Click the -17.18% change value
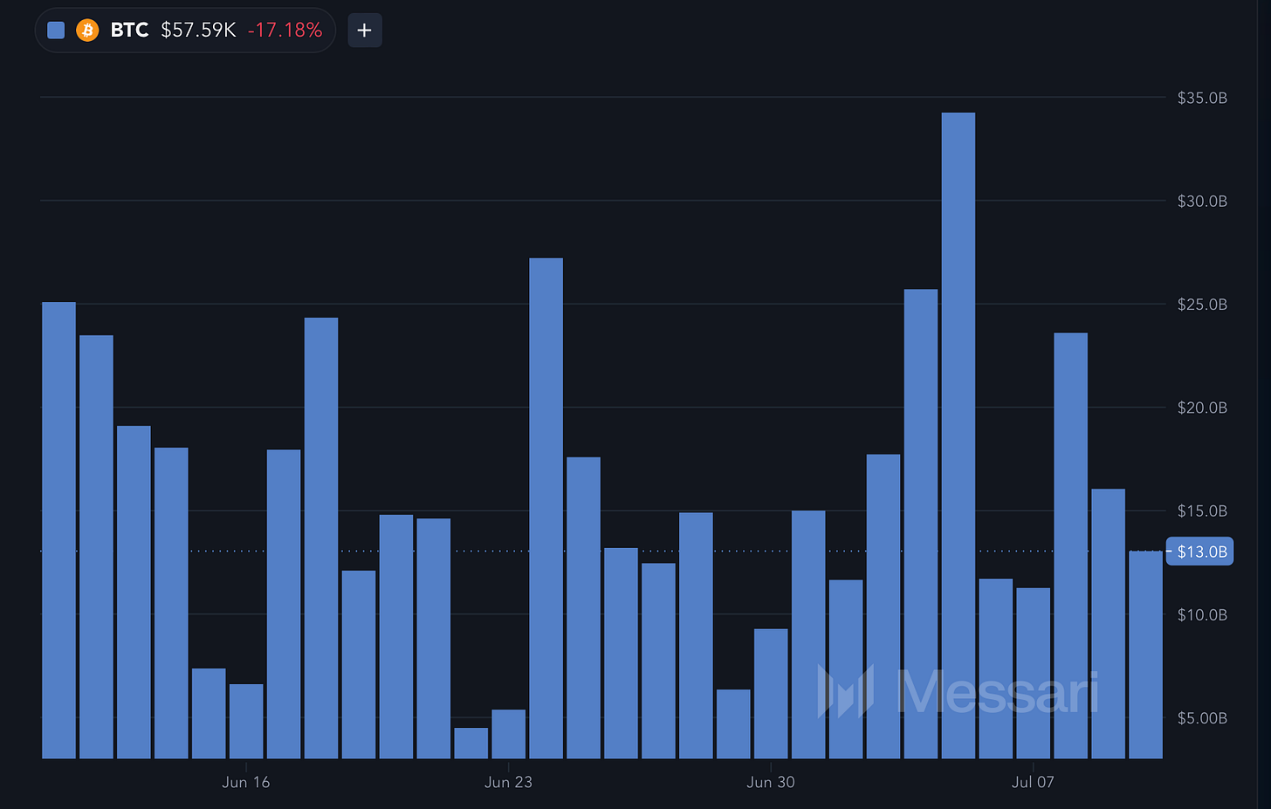This screenshot has height=809, width=1271. point(285,30)
